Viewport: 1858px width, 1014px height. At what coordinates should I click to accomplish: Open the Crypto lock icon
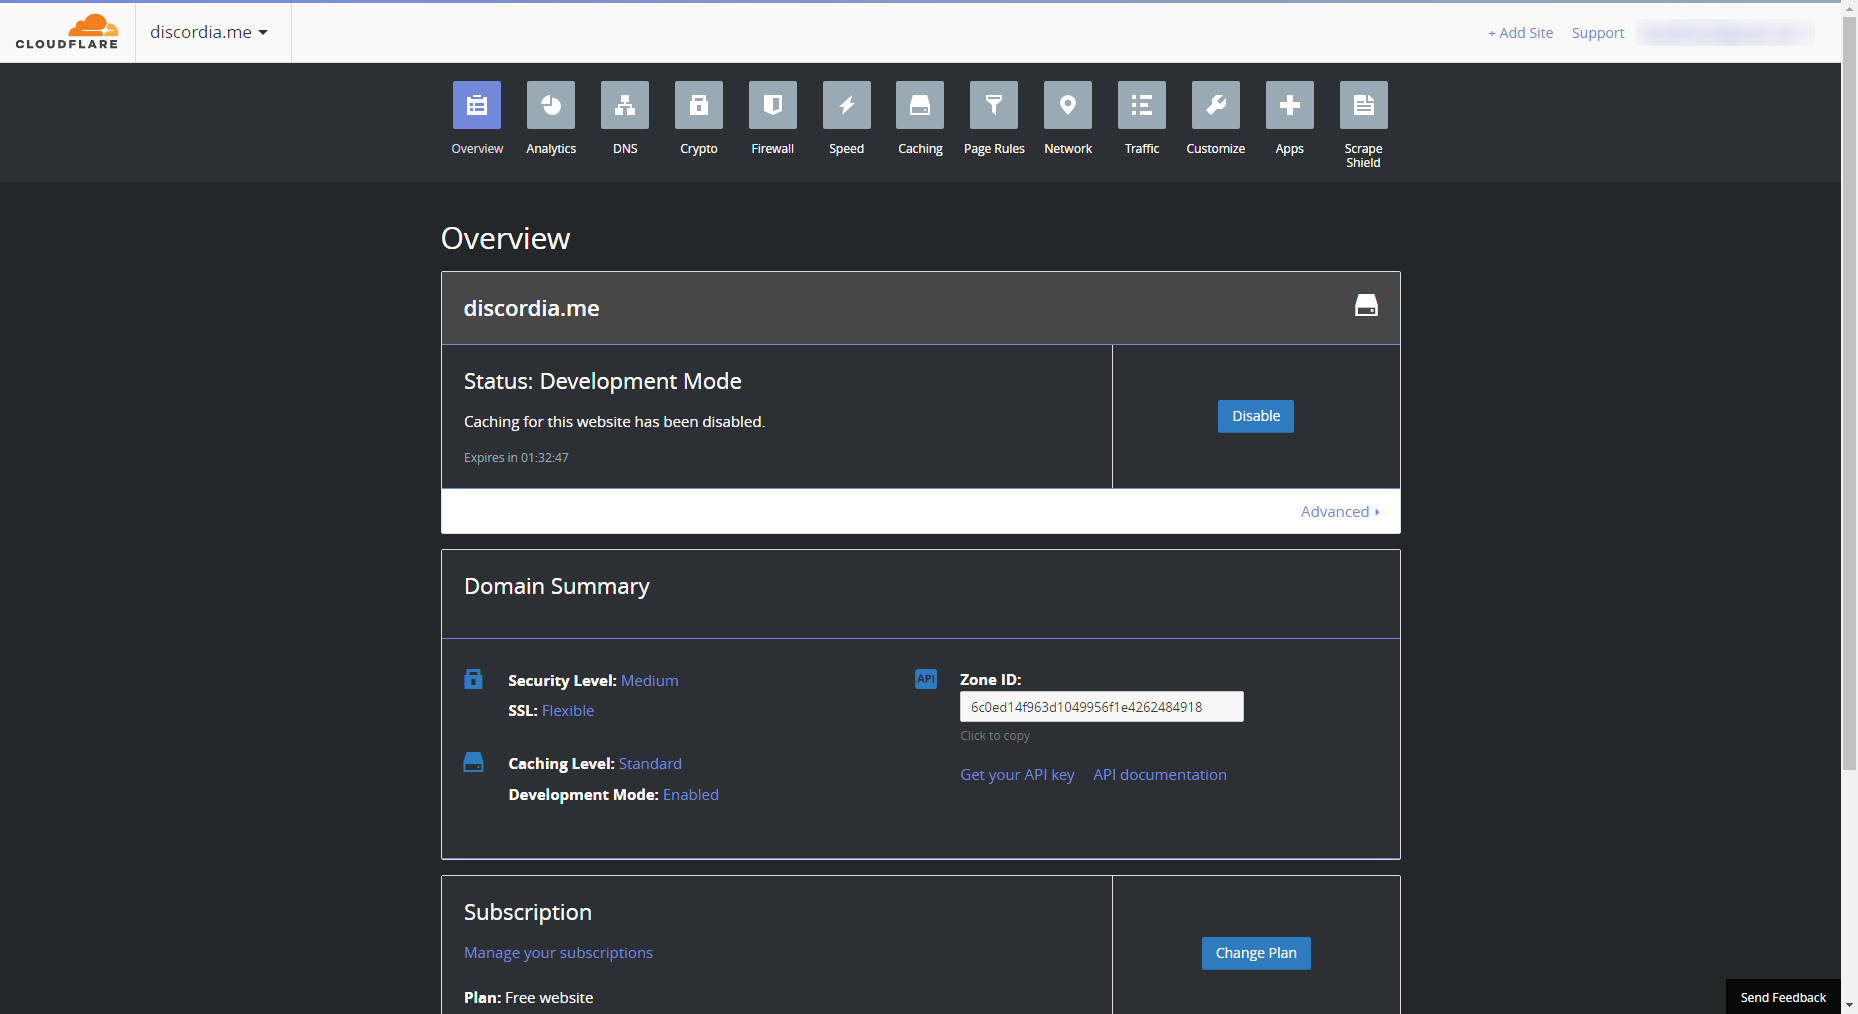[699, 105]
